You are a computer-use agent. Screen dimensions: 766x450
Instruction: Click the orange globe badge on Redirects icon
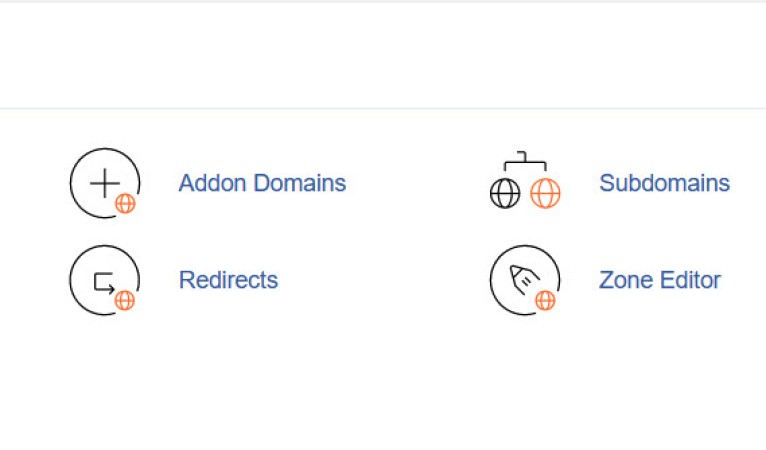tap(125, 300)
